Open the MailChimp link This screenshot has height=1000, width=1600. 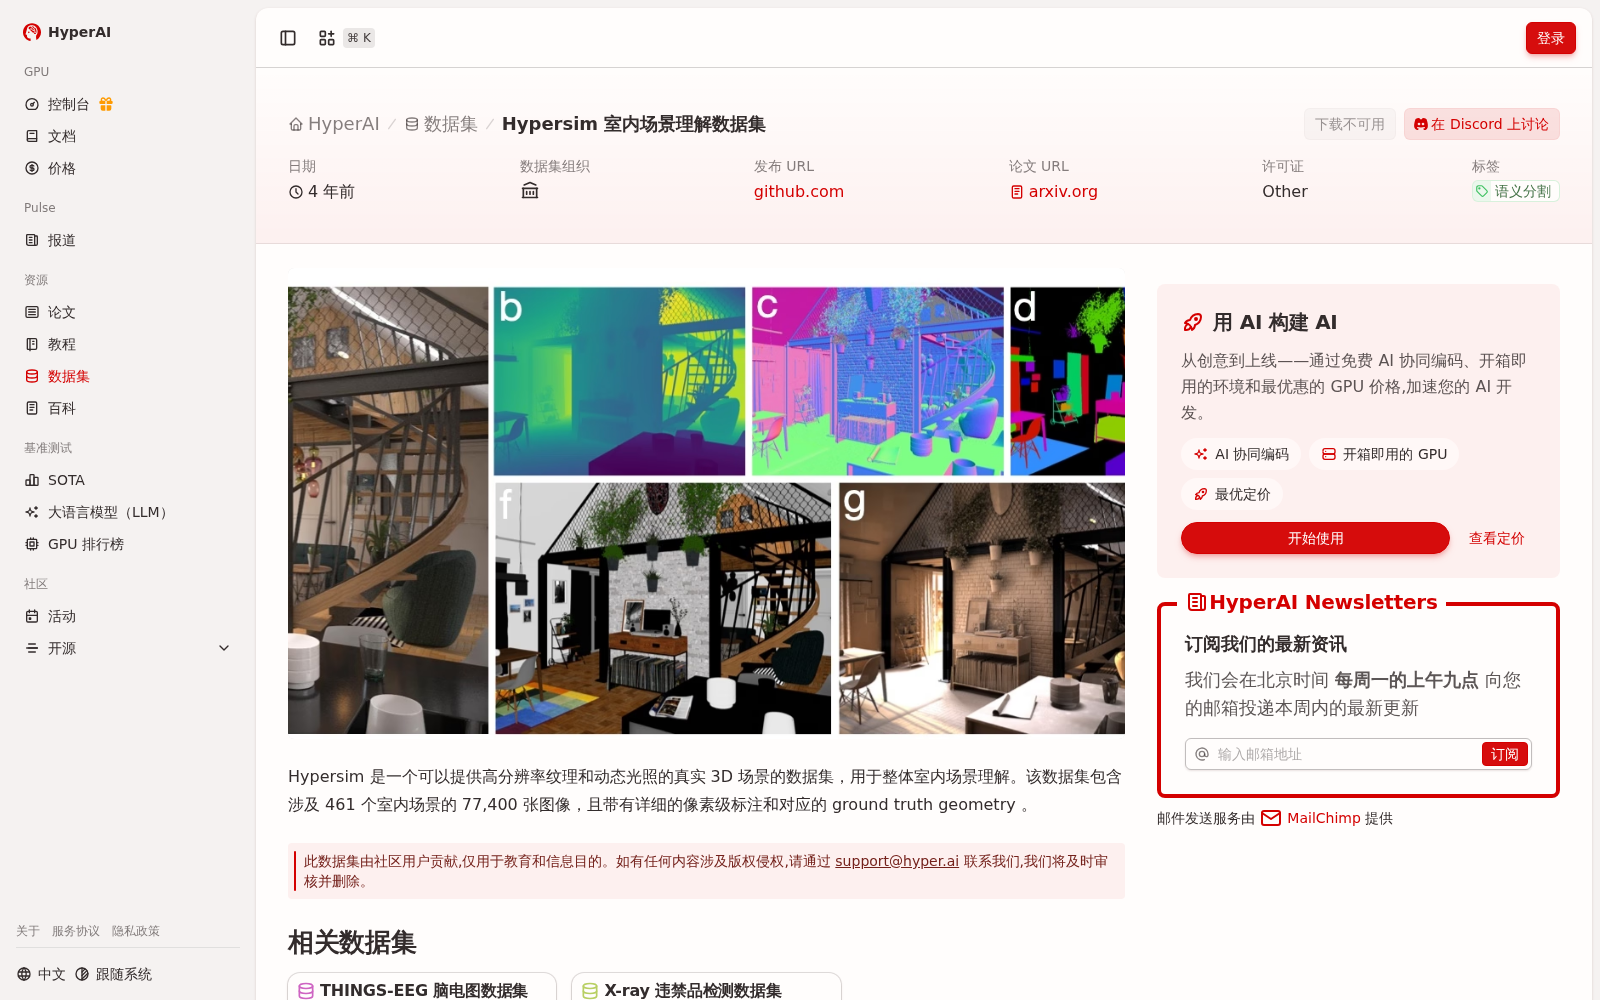point(1324,818)
